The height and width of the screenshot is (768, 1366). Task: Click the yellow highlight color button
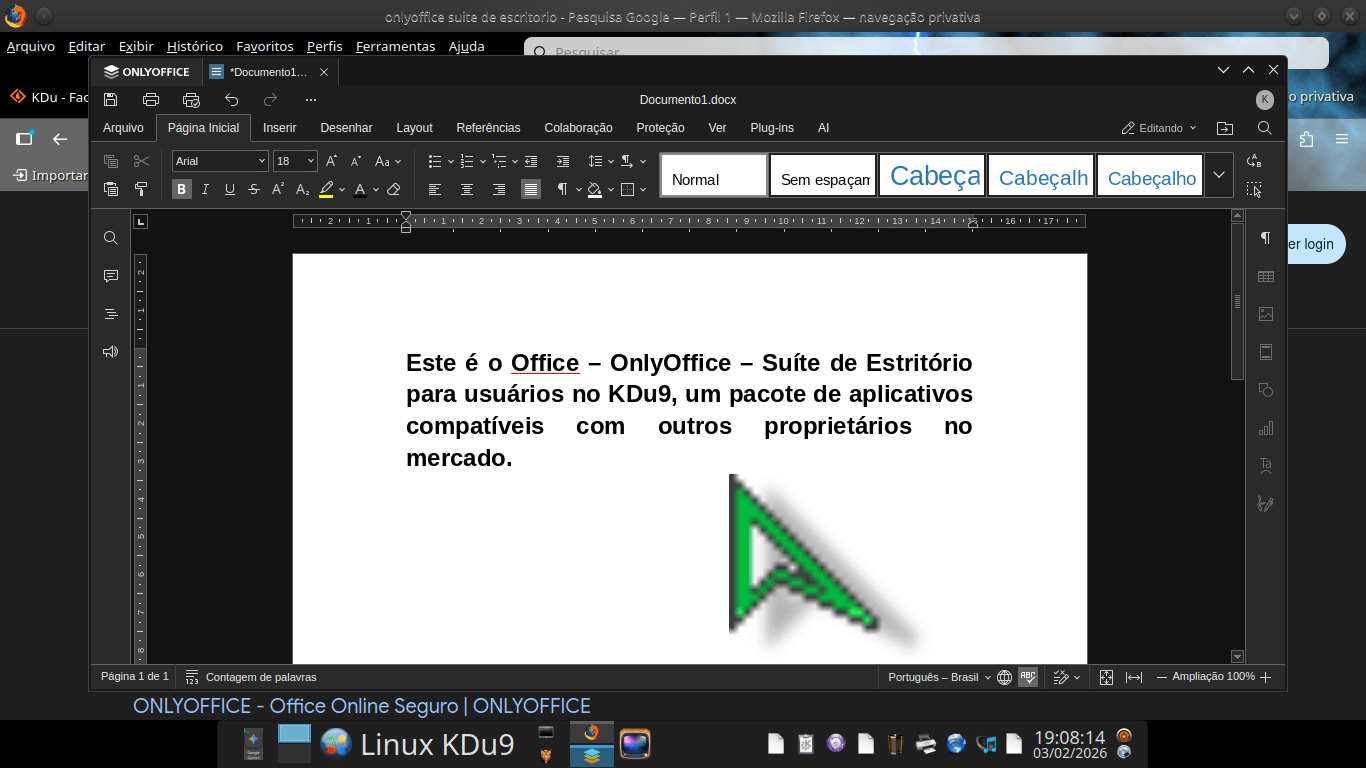pos(326,189)
